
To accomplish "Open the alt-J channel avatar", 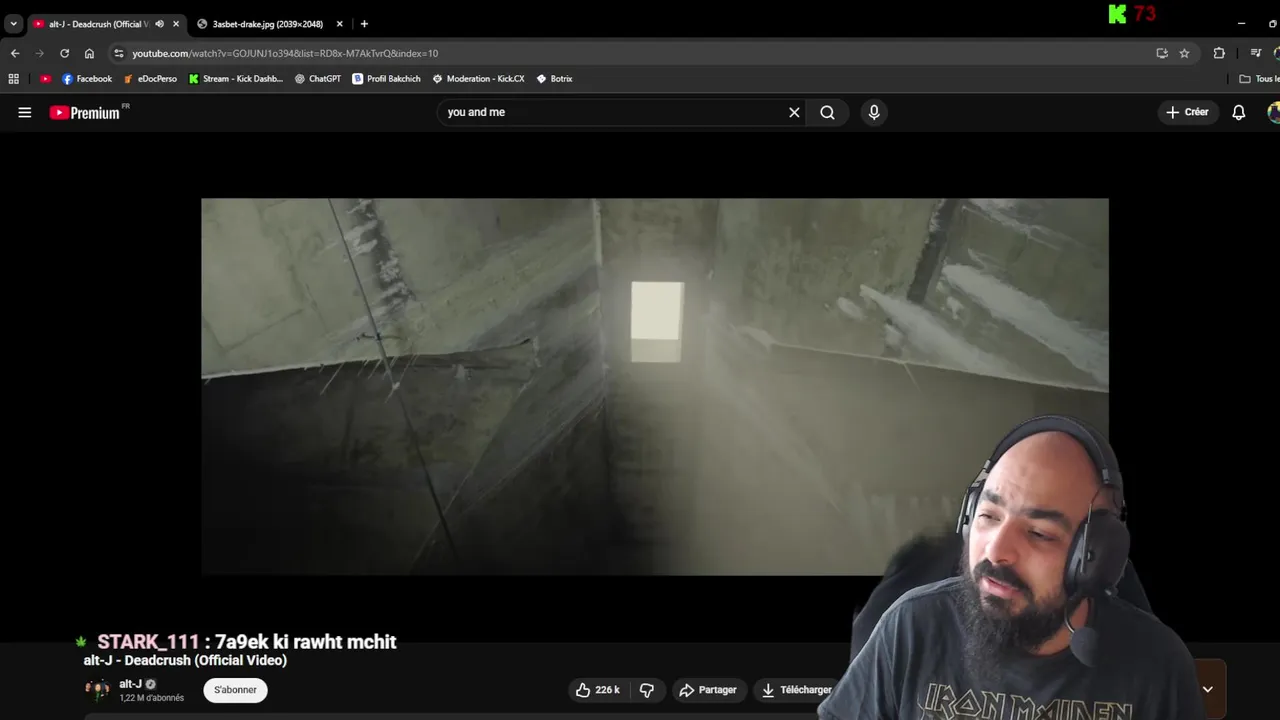I will [97, 689].
